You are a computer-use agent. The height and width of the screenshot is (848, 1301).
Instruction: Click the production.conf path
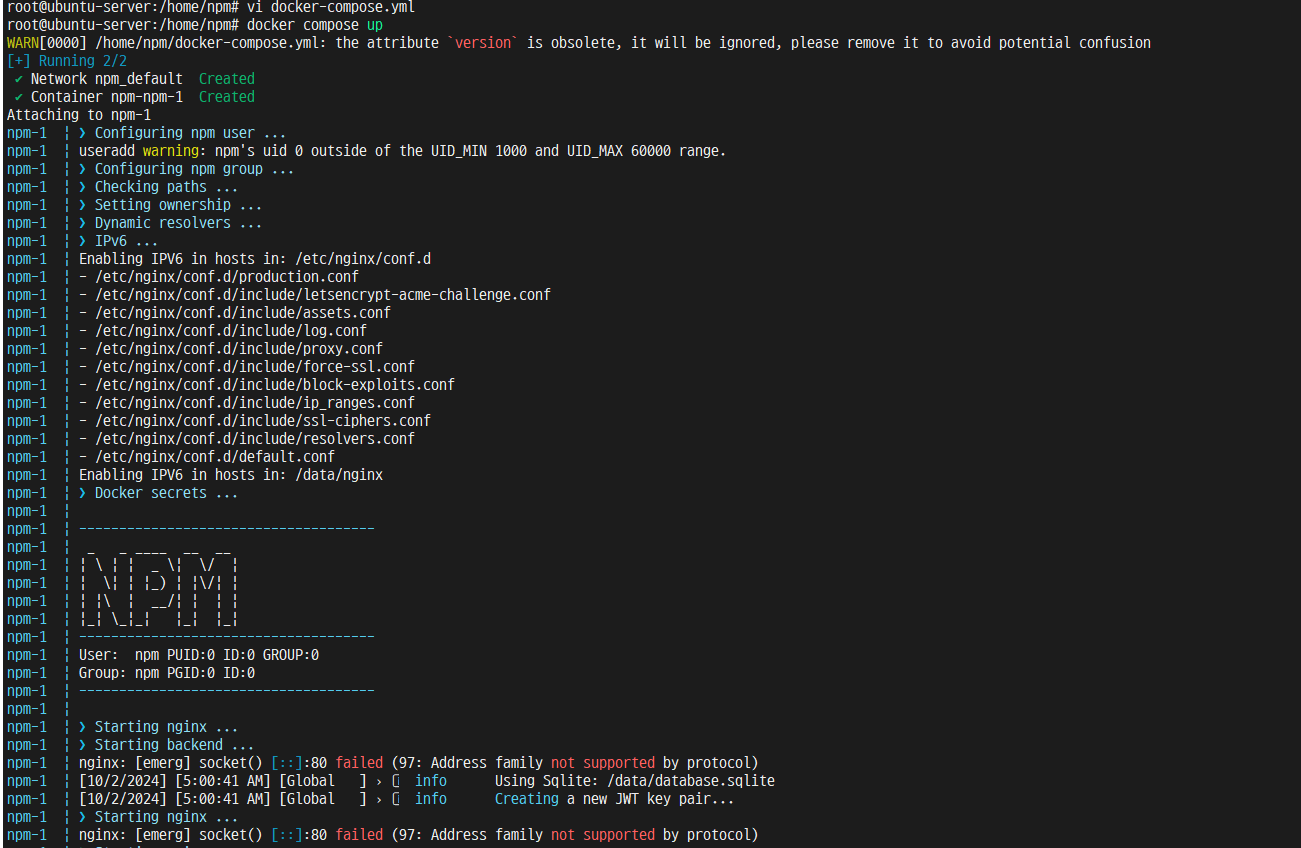pyautogui.click(x=227, y=277)
